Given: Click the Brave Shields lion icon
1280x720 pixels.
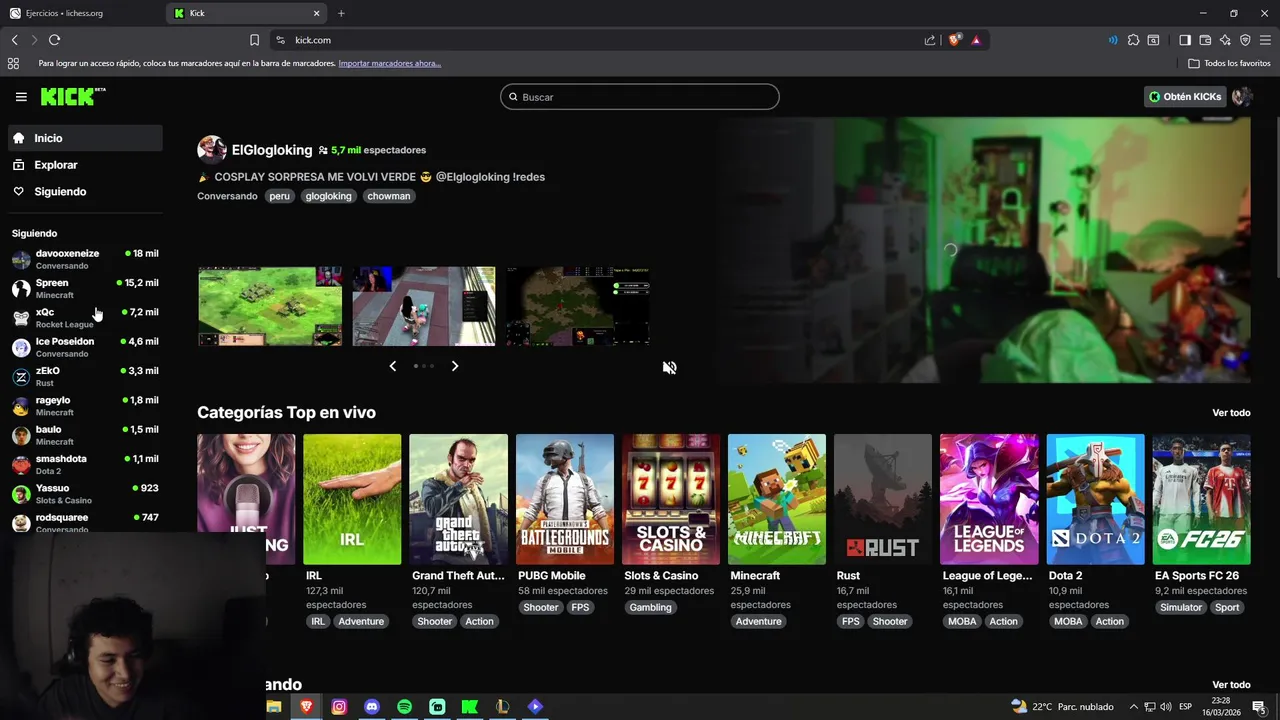Looking at the screenshot, I should click(955, 40).
